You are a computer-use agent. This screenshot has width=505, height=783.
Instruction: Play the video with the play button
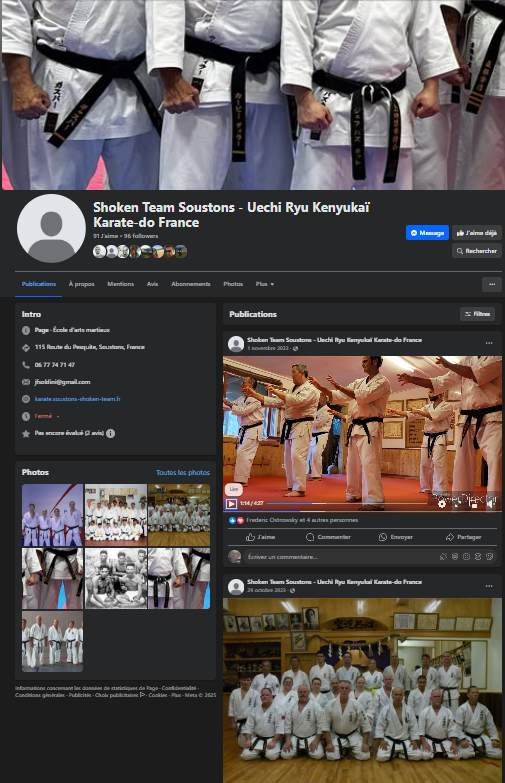[x=231, y=503]
